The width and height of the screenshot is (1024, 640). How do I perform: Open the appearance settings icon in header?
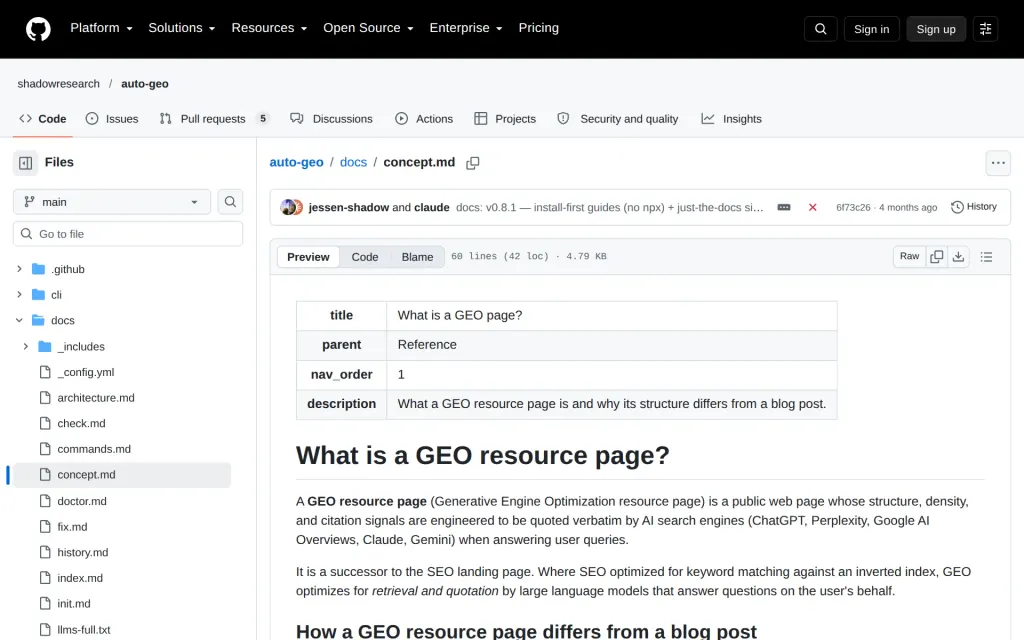[985, 29]
